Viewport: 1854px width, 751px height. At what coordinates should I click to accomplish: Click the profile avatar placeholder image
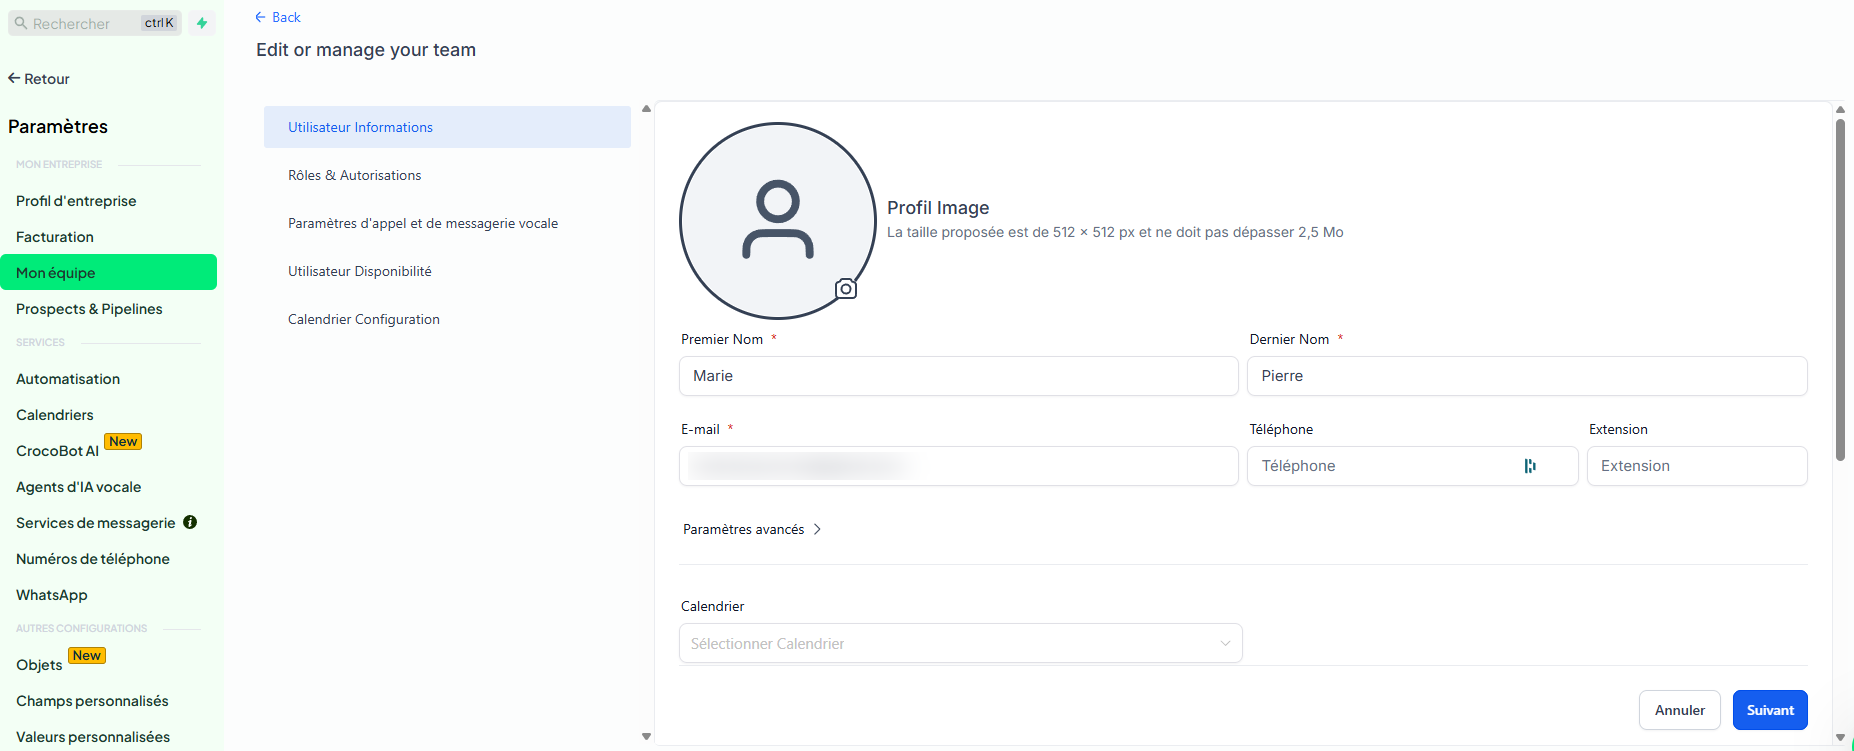(x=777, y=220)
